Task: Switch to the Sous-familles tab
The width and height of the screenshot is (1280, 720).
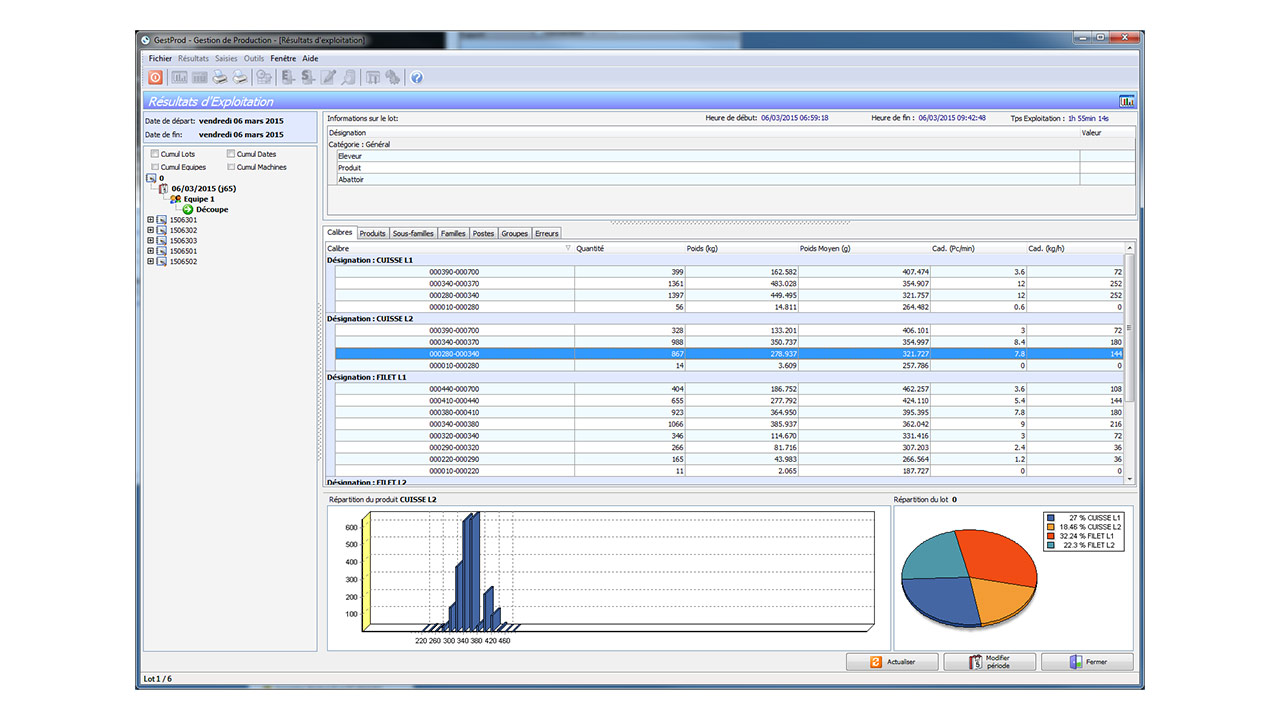Action: tap(413, 233)
